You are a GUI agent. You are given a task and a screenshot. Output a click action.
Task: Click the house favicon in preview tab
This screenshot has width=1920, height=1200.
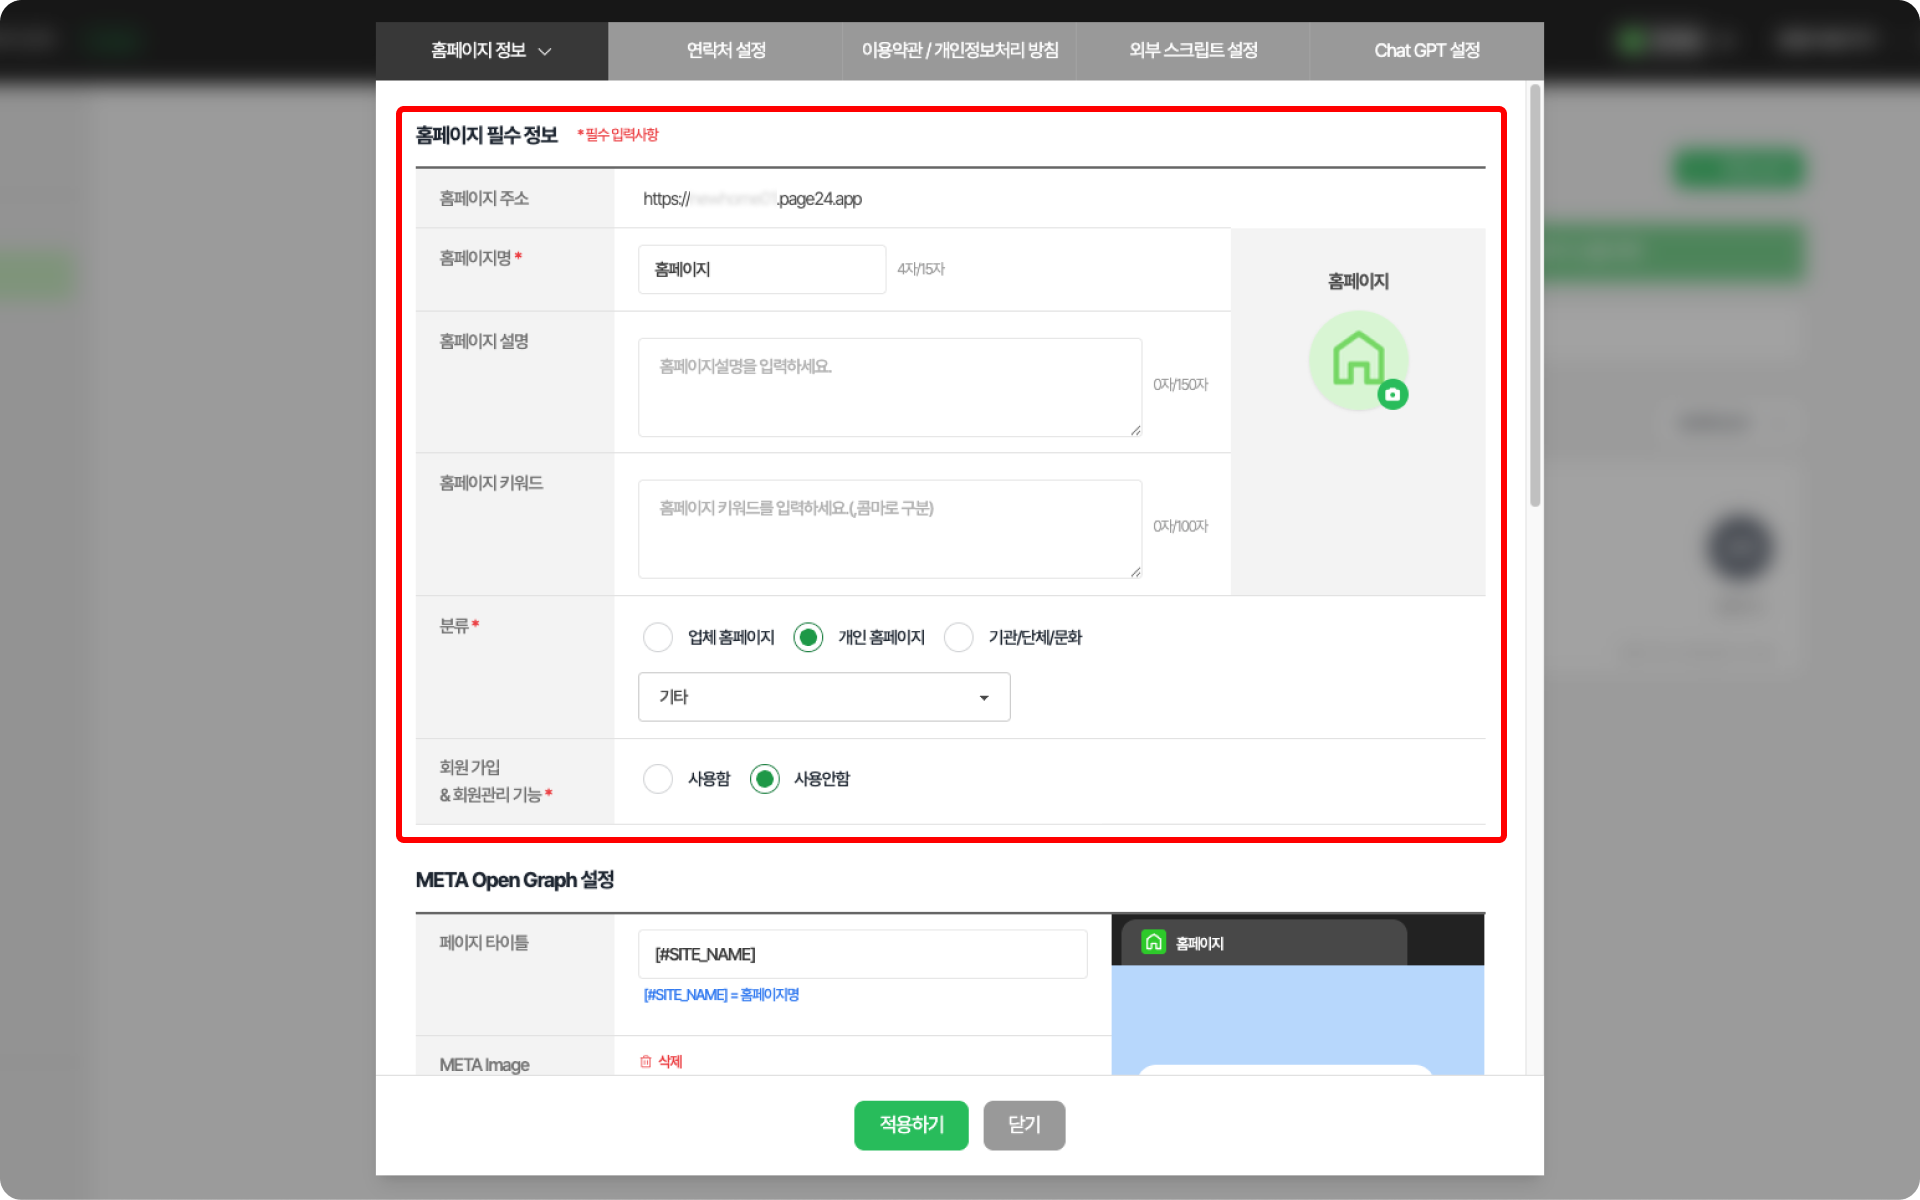pyautogui.click(x=1153, y=942)
